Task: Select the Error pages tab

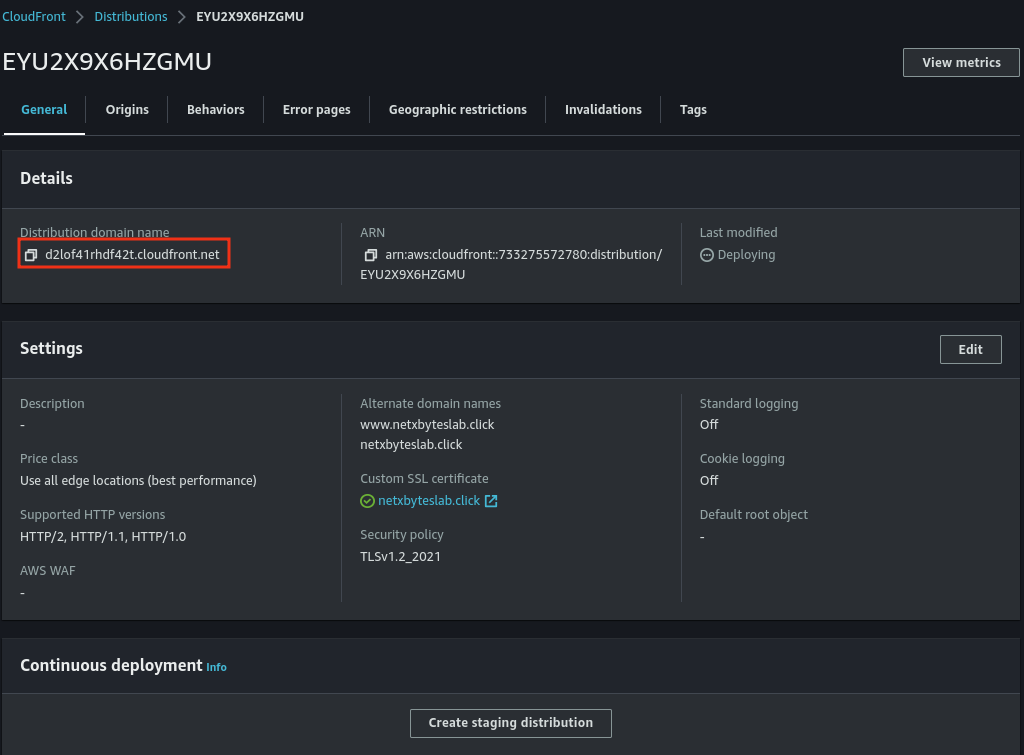Action: pos(316,110)
